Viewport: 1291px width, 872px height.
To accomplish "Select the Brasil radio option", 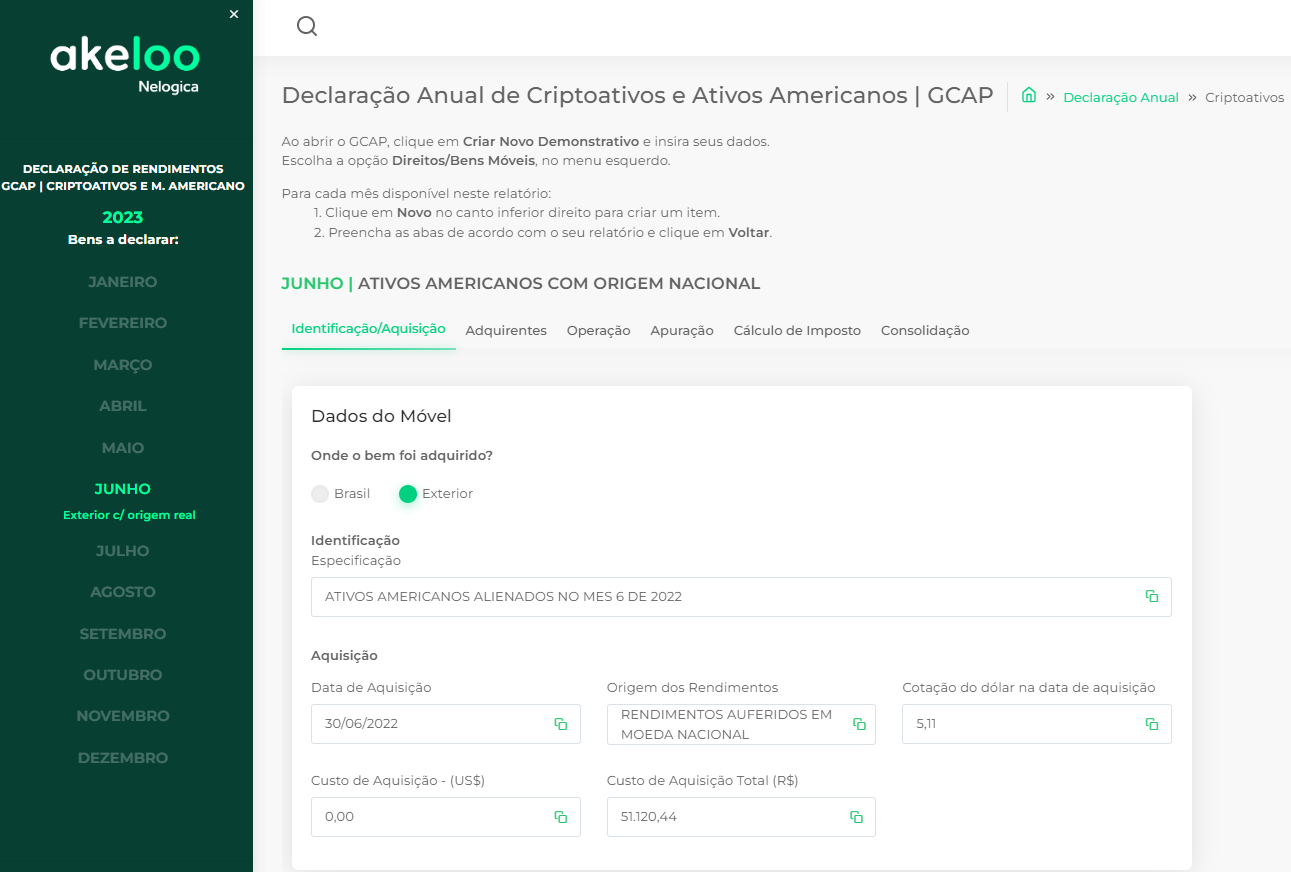I will [320, 494].
